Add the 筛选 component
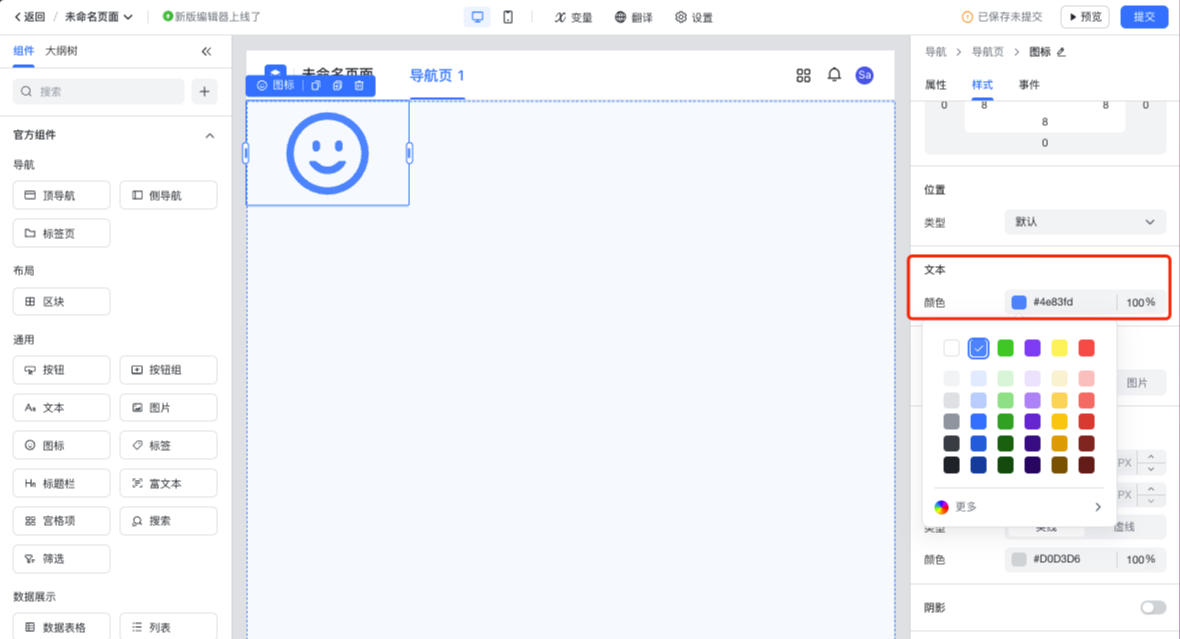1180x639 pixels. [62, 558]
